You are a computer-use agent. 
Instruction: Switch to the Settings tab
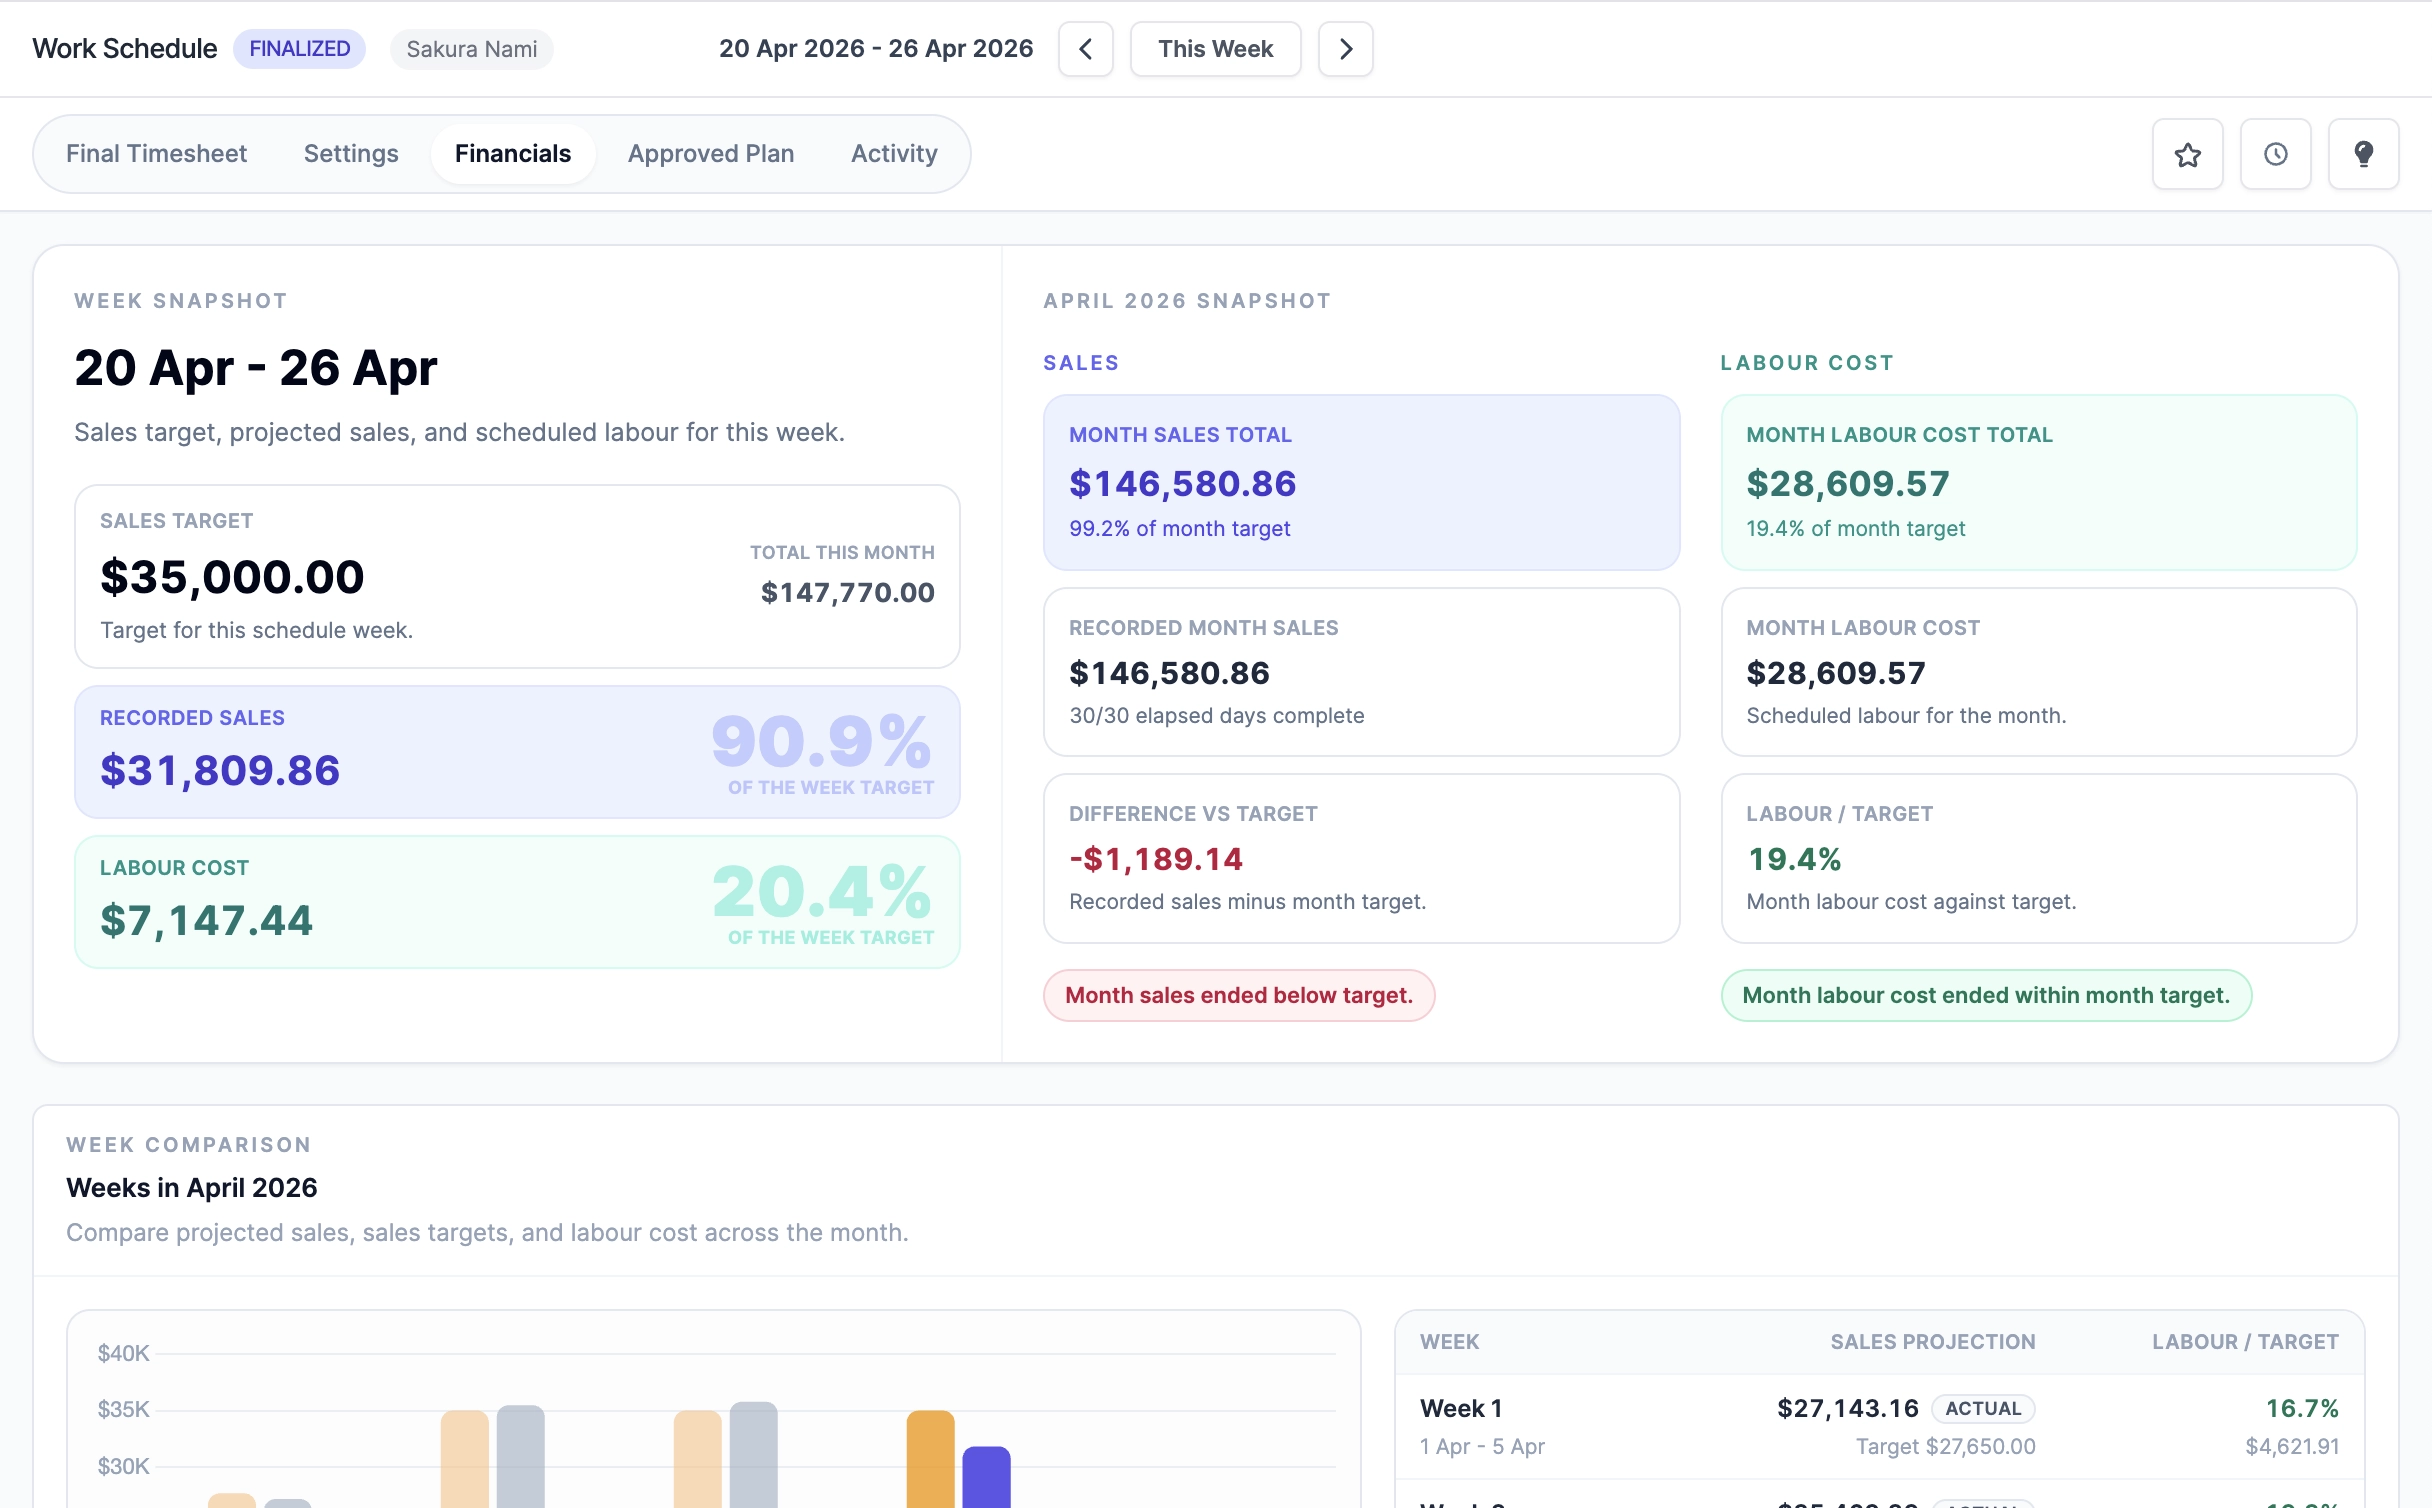point(351,154)
